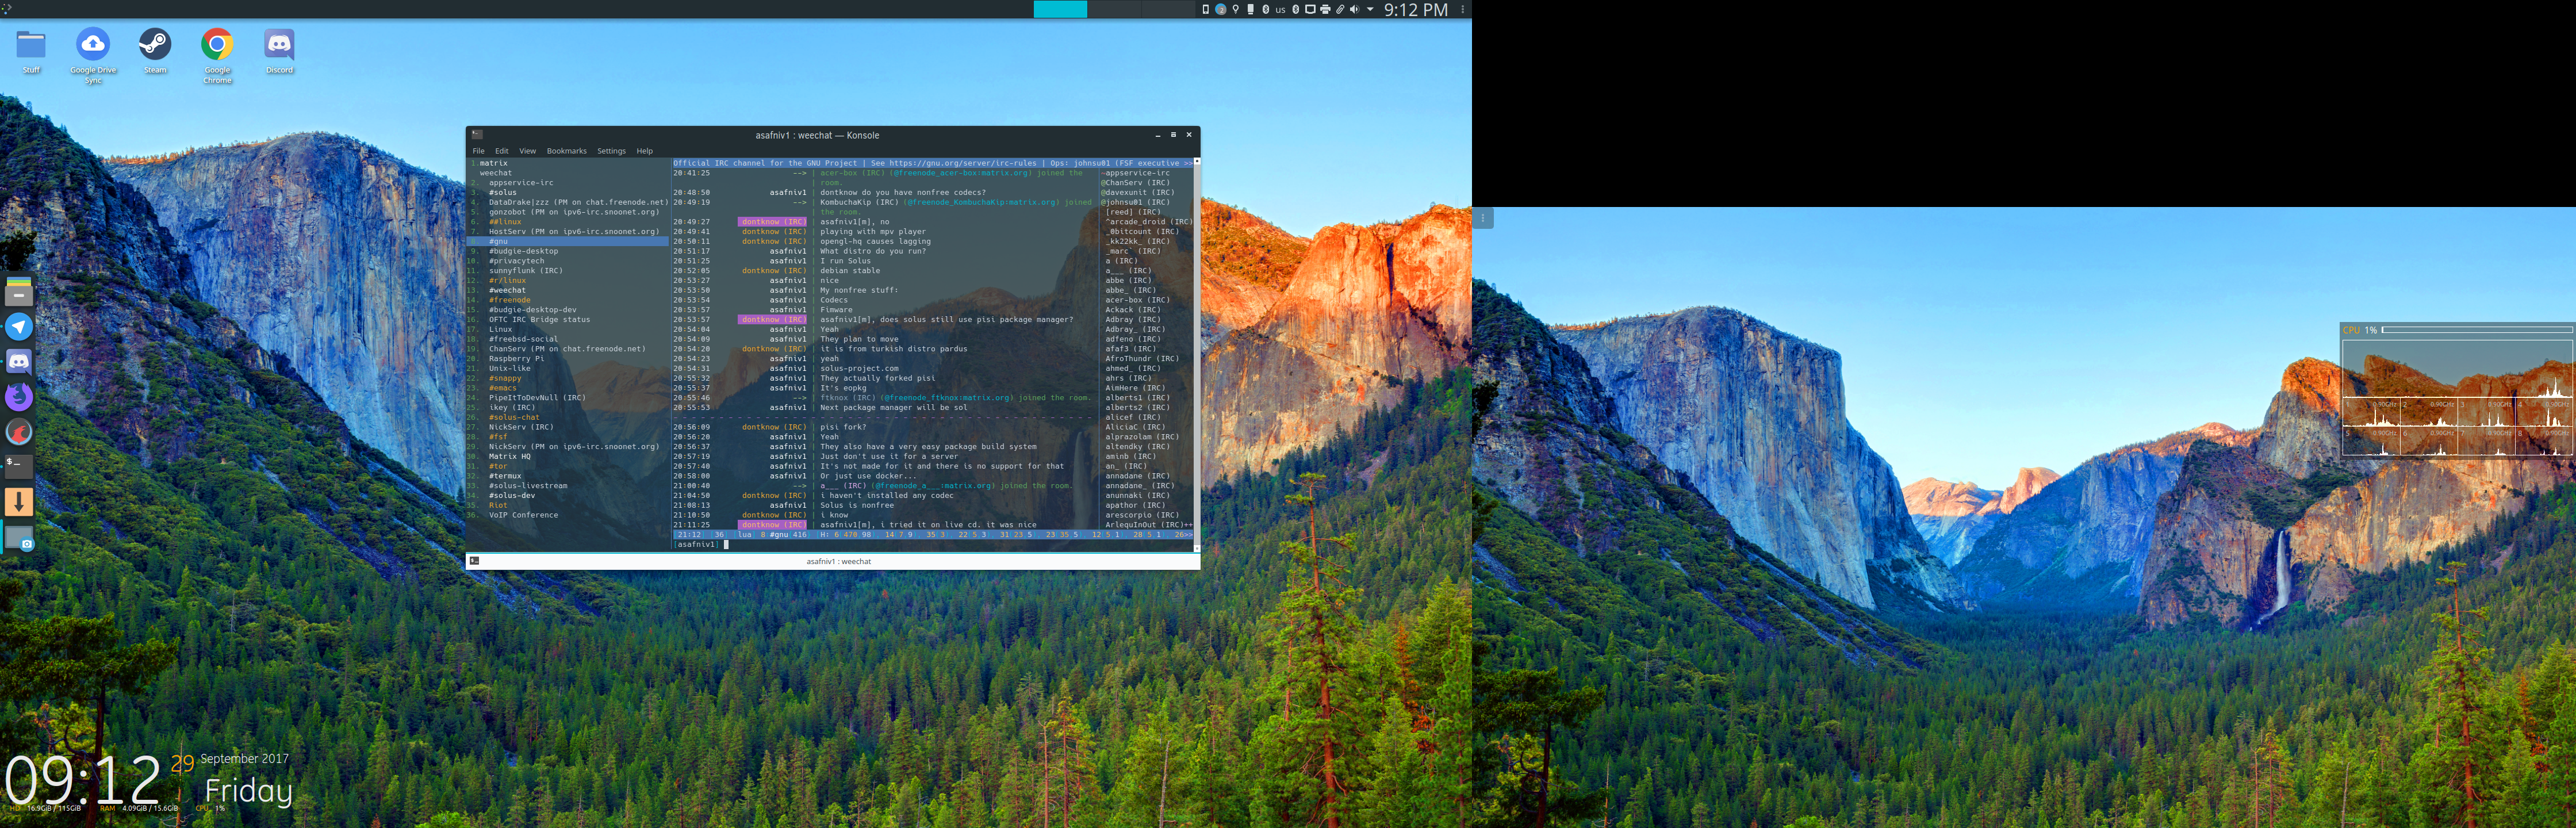Click the 9:12 PM panel clock
Screen dimensions: 2576x828
(x=1416, y=9)
